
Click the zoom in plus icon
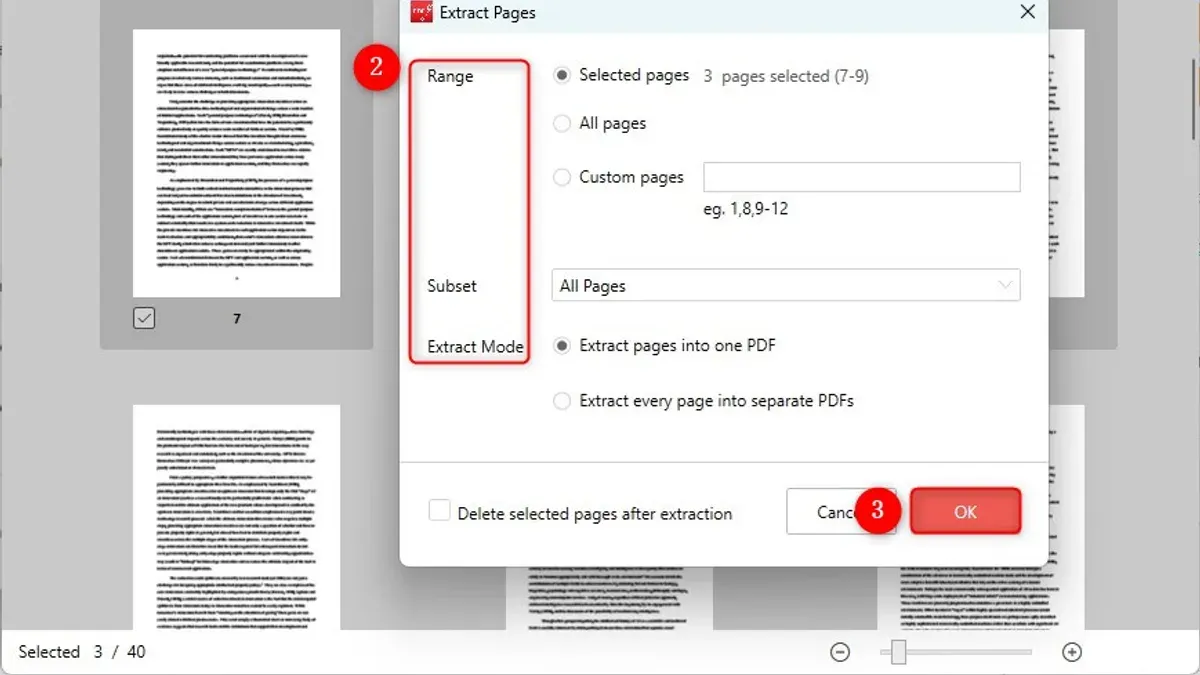1072,652
